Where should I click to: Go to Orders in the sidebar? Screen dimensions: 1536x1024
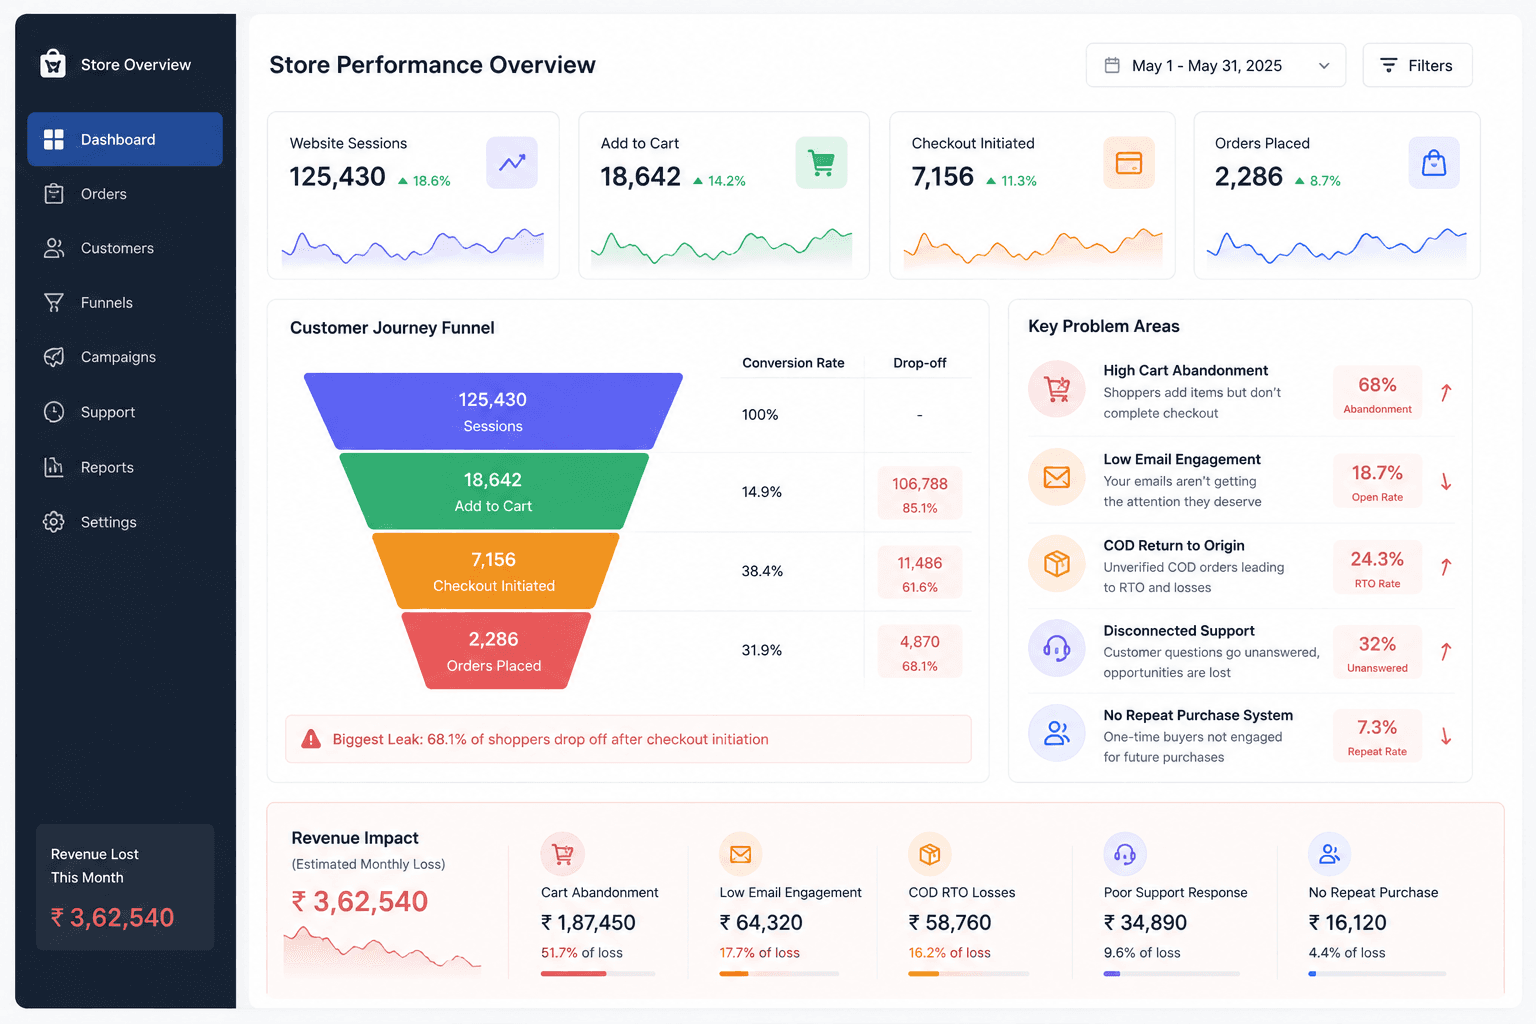click(125, 194)
